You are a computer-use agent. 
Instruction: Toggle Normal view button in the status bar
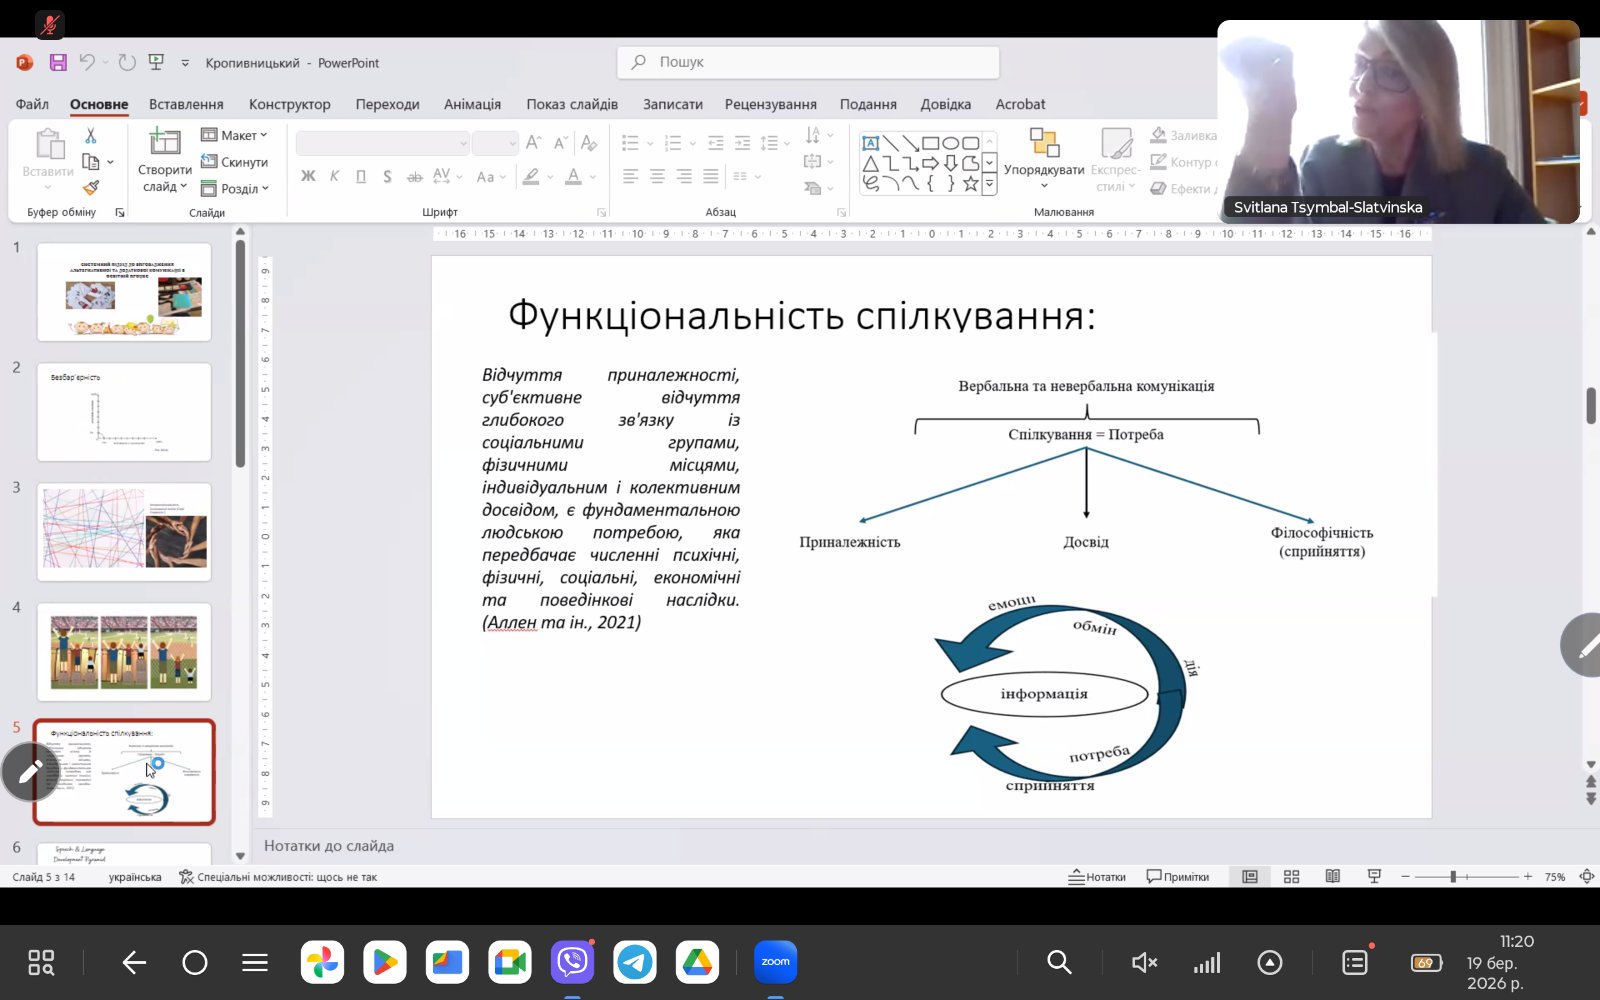(x=1250, y=877)
